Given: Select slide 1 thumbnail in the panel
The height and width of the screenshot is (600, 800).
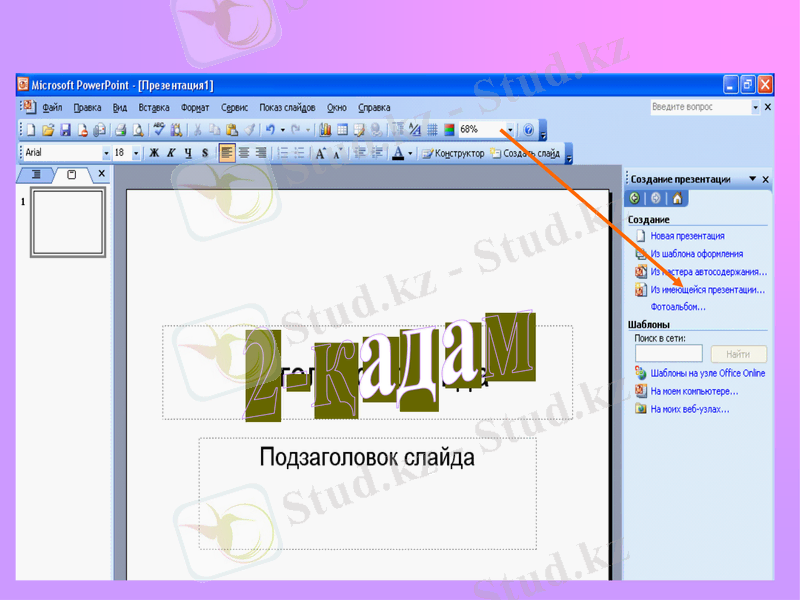Looking at the screenshot, I should click(x=68, y=223).
